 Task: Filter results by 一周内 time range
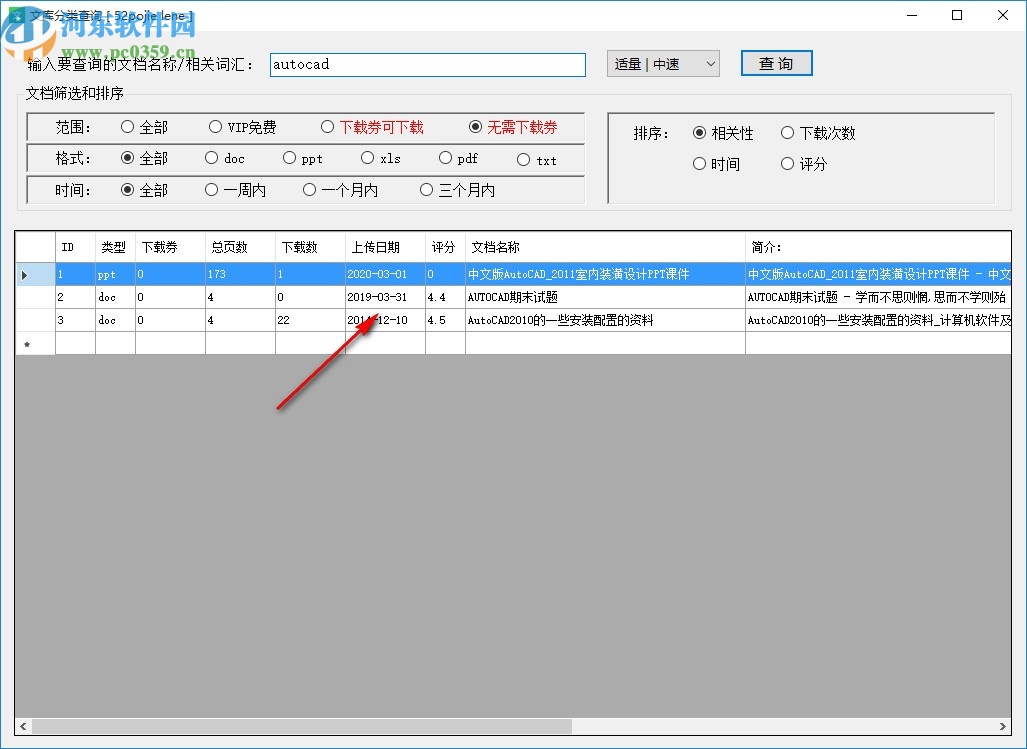(x=211, y=189)
